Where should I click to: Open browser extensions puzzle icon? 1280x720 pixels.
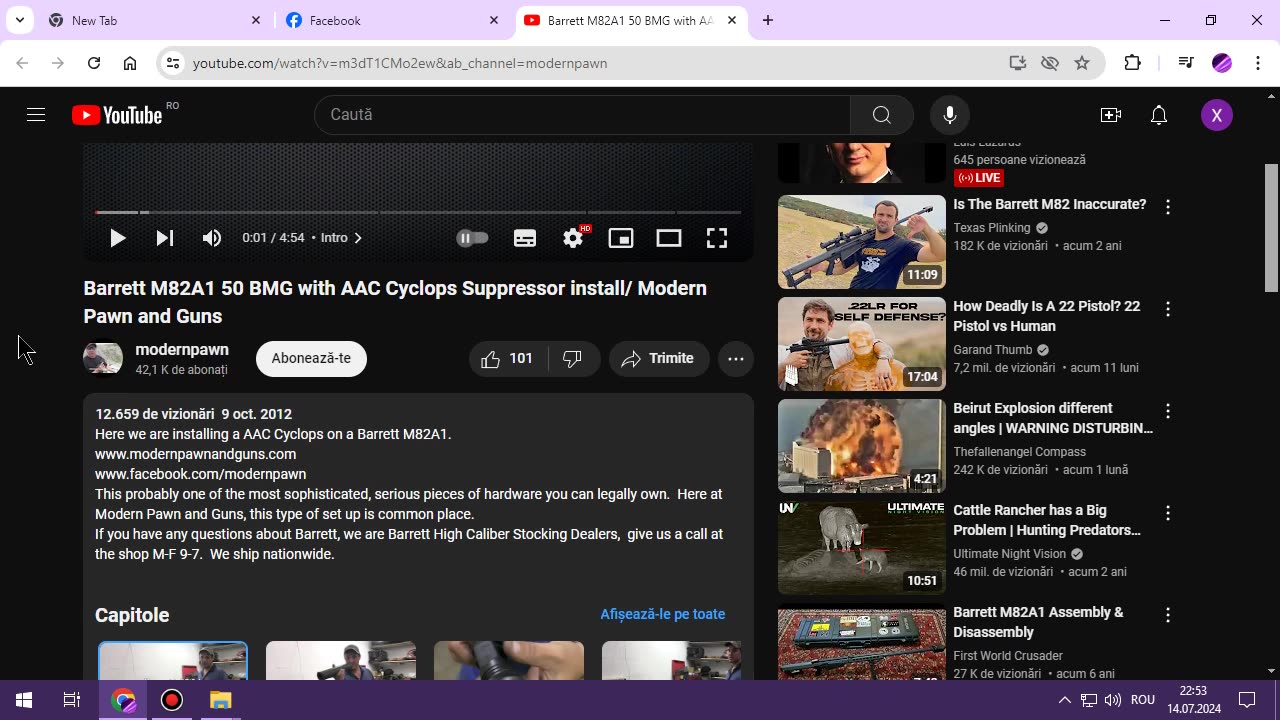1133,63
